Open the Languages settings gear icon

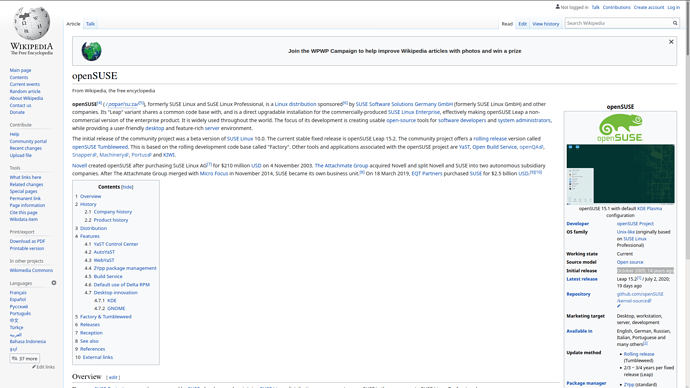point(54,283)
